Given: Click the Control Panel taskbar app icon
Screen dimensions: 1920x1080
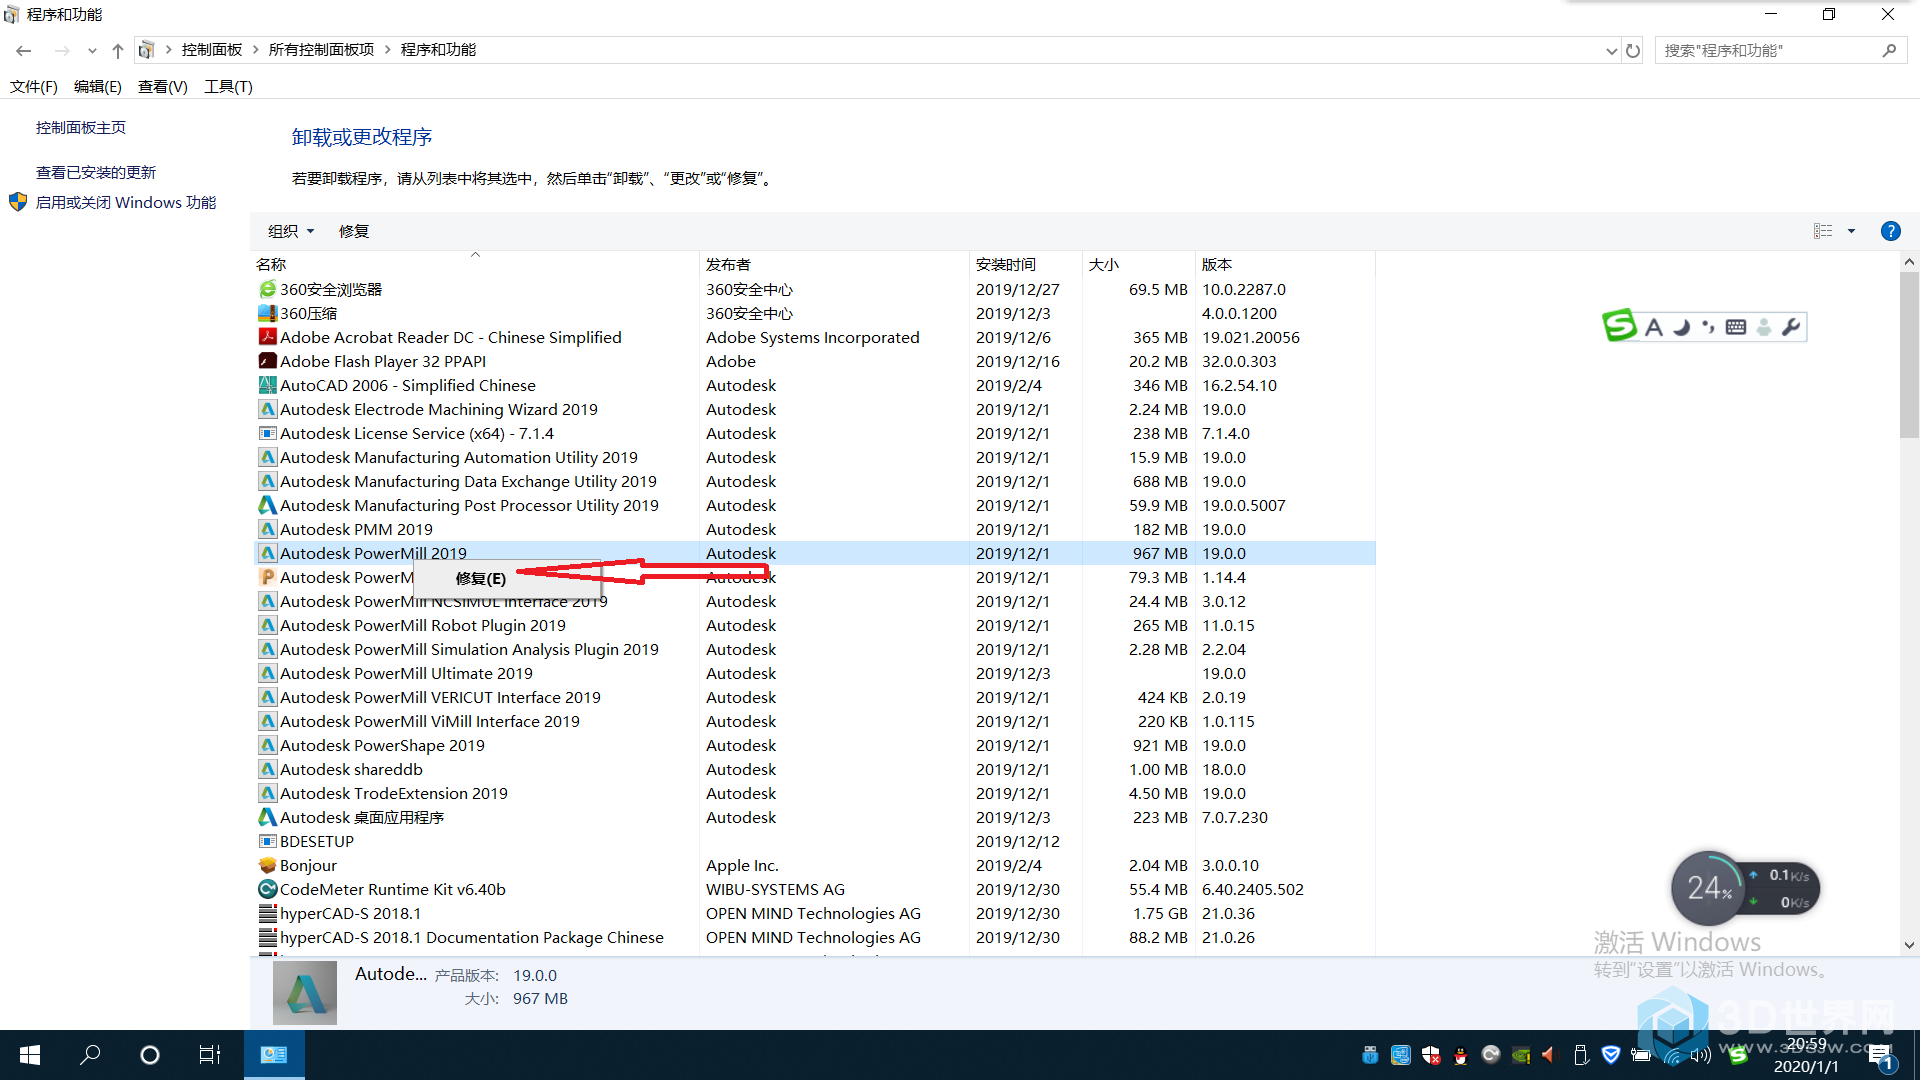Looking at the screenshot, I should click(x=274, y=1055).
